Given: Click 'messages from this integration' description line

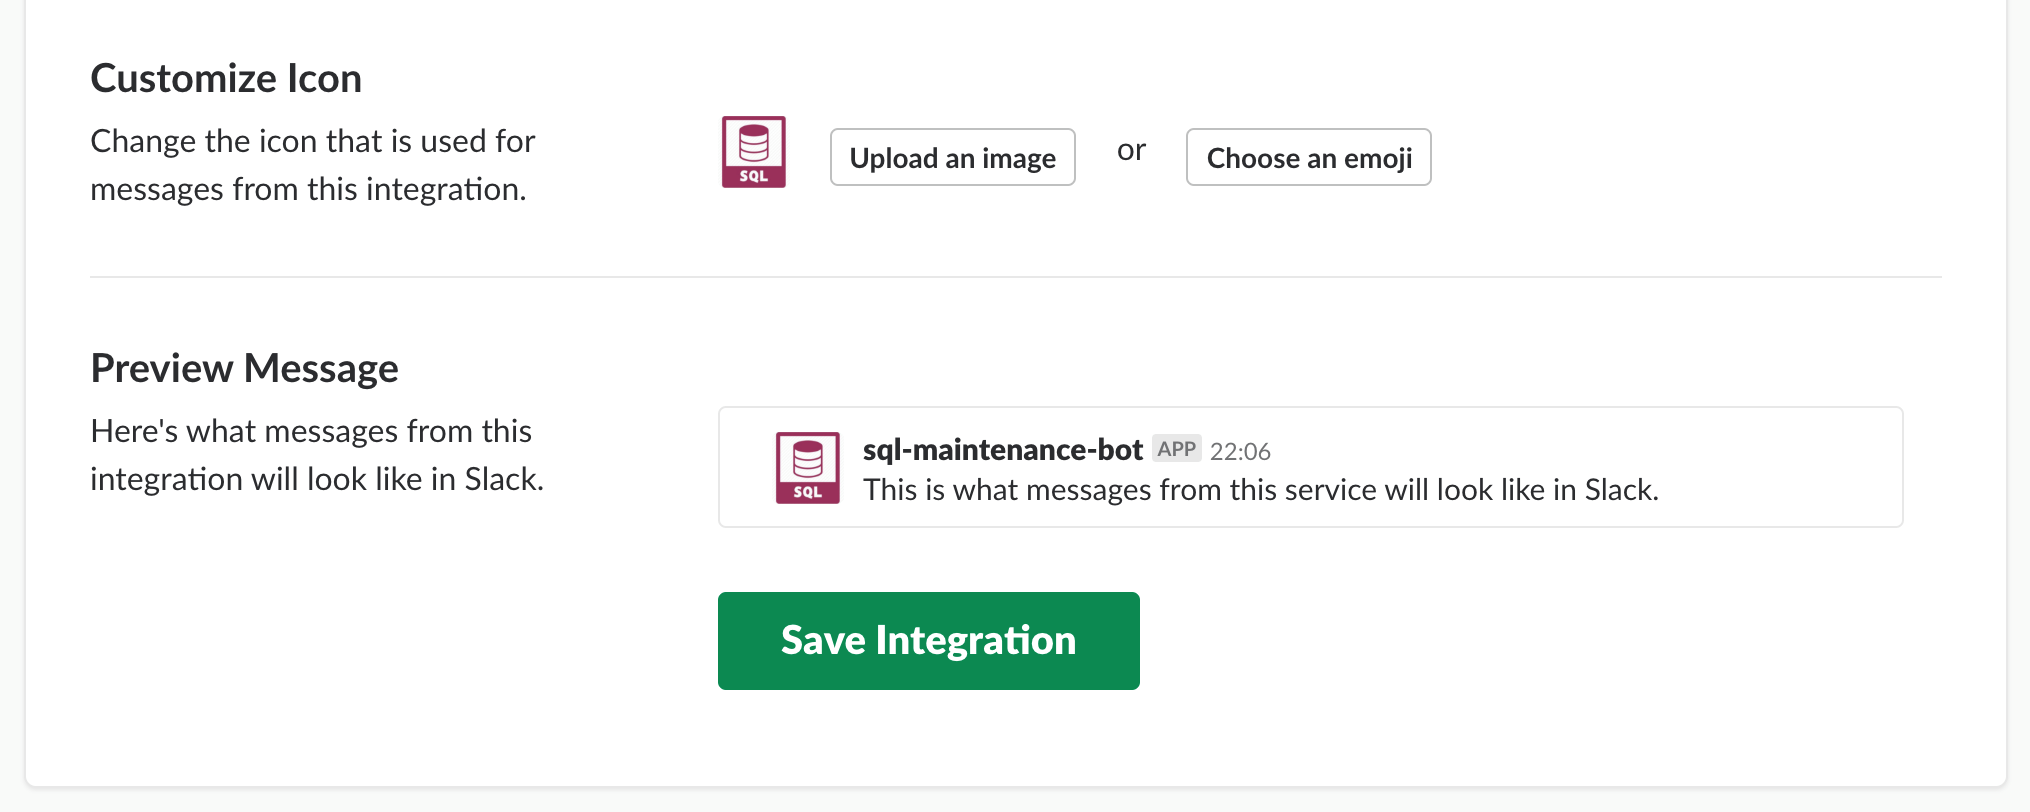Looking at the screenshot, I should pyautogui.click(x=308, y=189).
